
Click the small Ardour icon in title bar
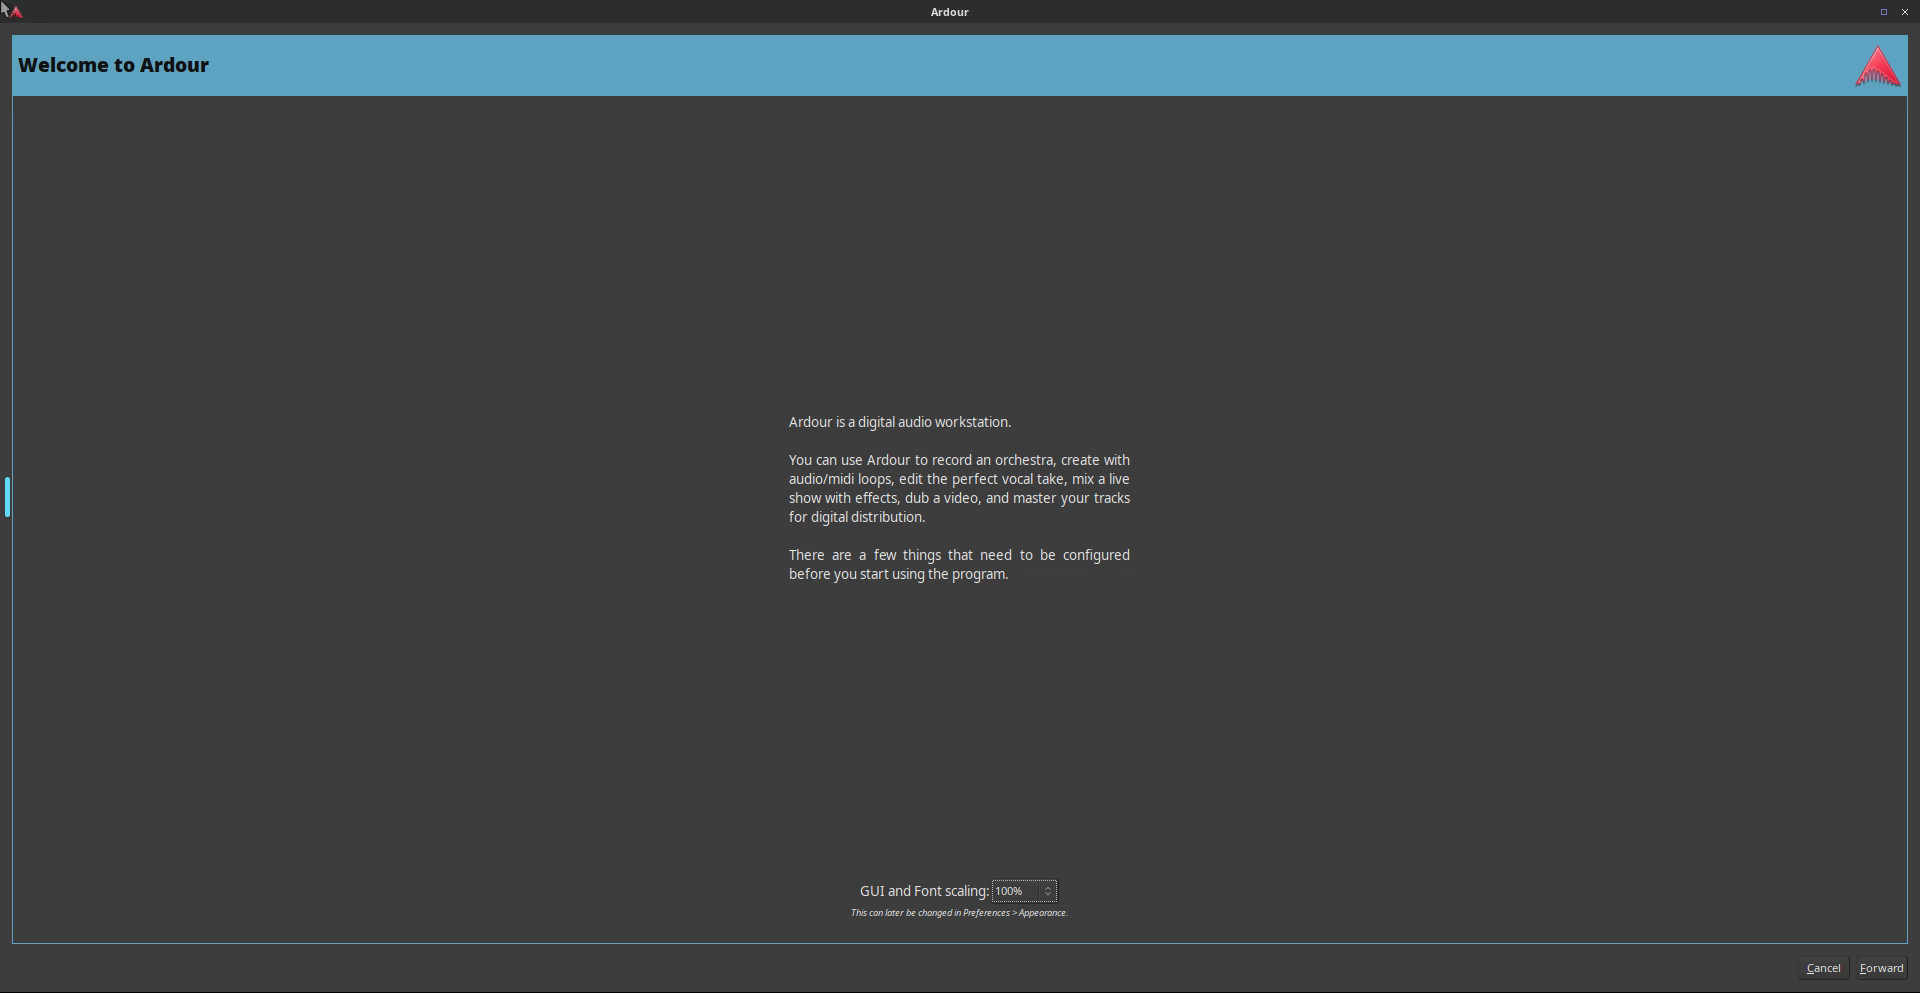pos(15,12)
